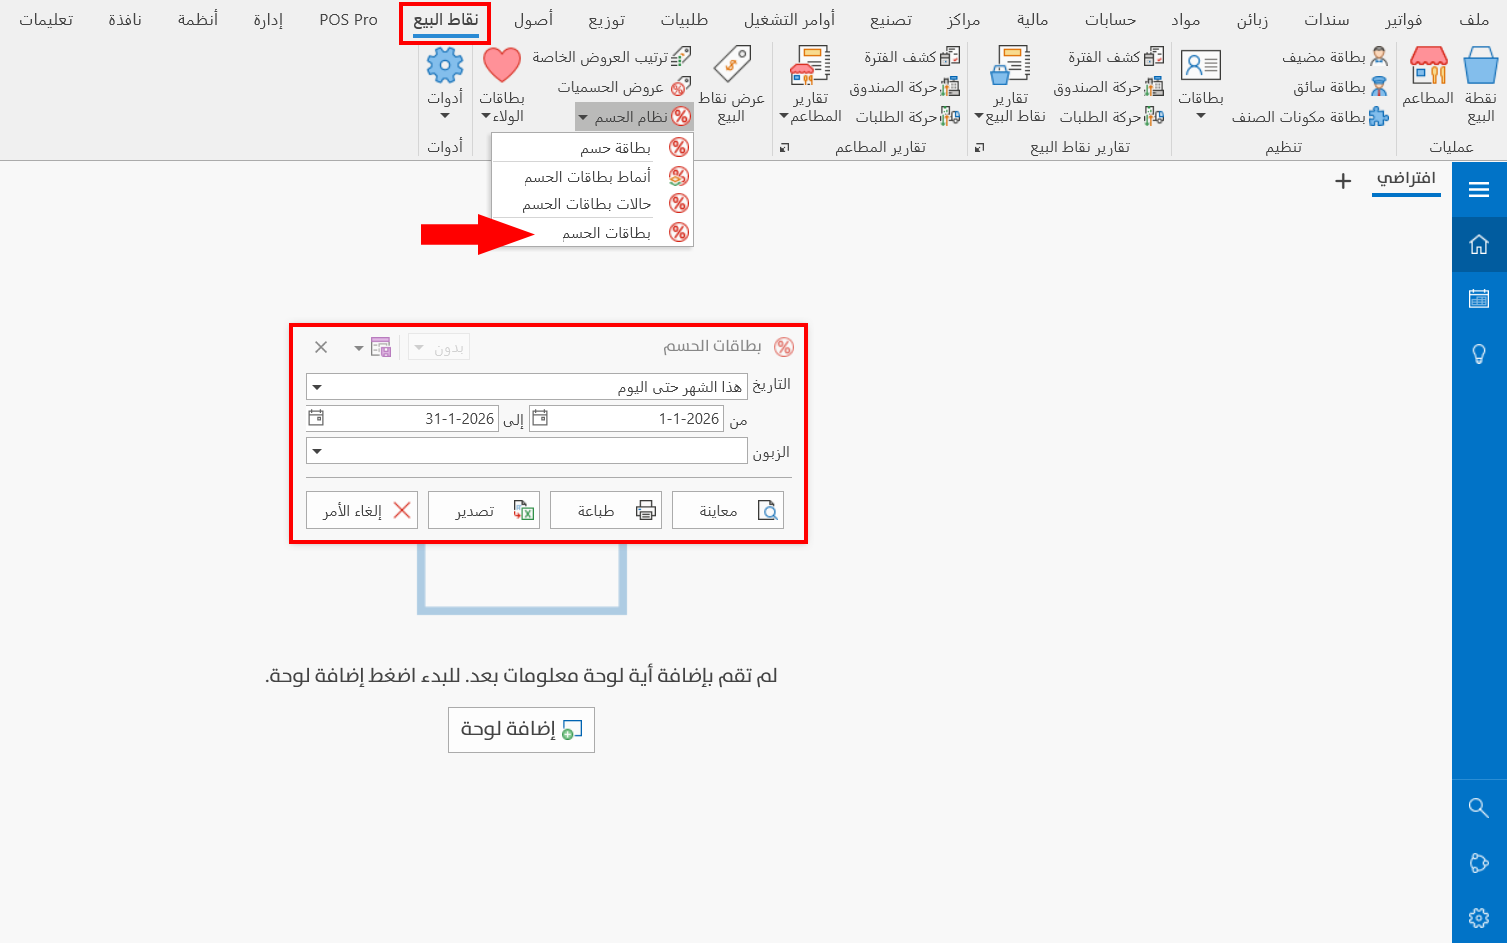1507x943 pixels.
Task: Open بطاقات الولاء loyalty heart dropdown
Action: pos(502,85)
